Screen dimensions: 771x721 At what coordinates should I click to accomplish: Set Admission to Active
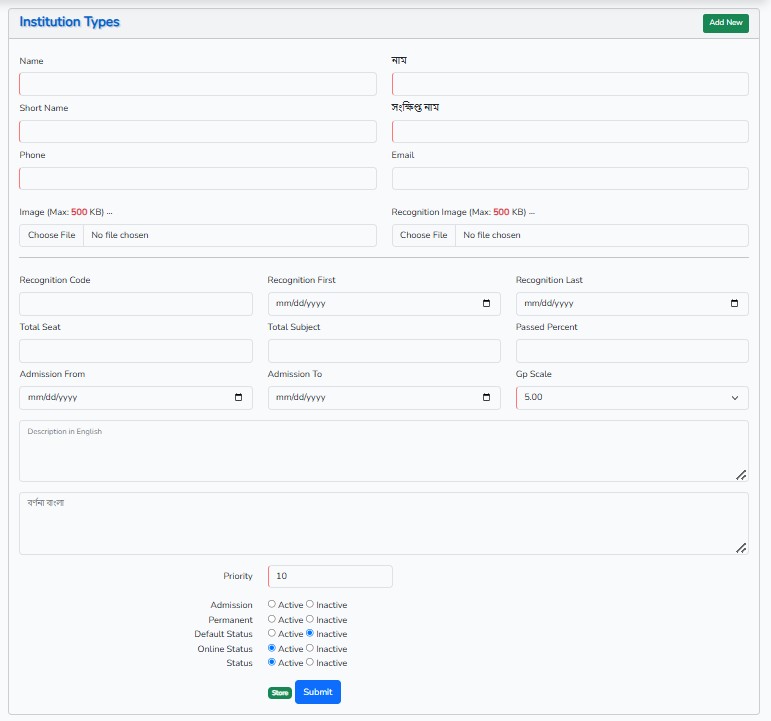pos(272,605)
